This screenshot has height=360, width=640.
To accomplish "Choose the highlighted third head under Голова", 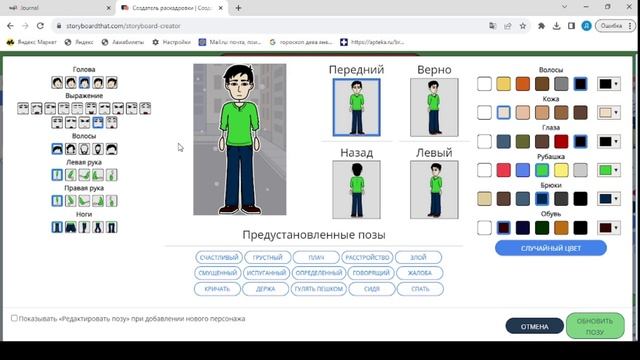I will click(x=84, y=82).
